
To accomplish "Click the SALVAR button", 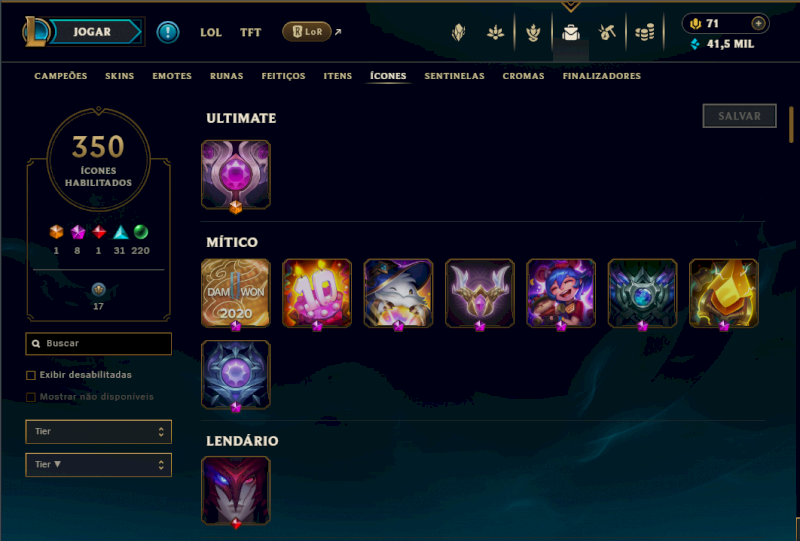I will click(x=739, y=116).
